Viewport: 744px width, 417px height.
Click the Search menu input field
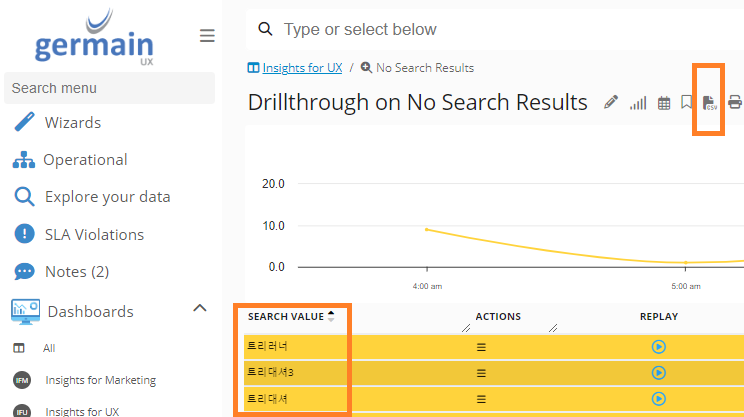pos(109,88)
